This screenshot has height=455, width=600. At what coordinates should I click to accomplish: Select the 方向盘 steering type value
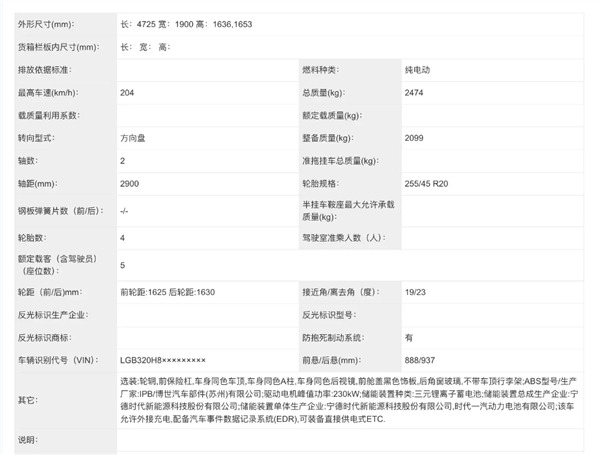[133, 138]
